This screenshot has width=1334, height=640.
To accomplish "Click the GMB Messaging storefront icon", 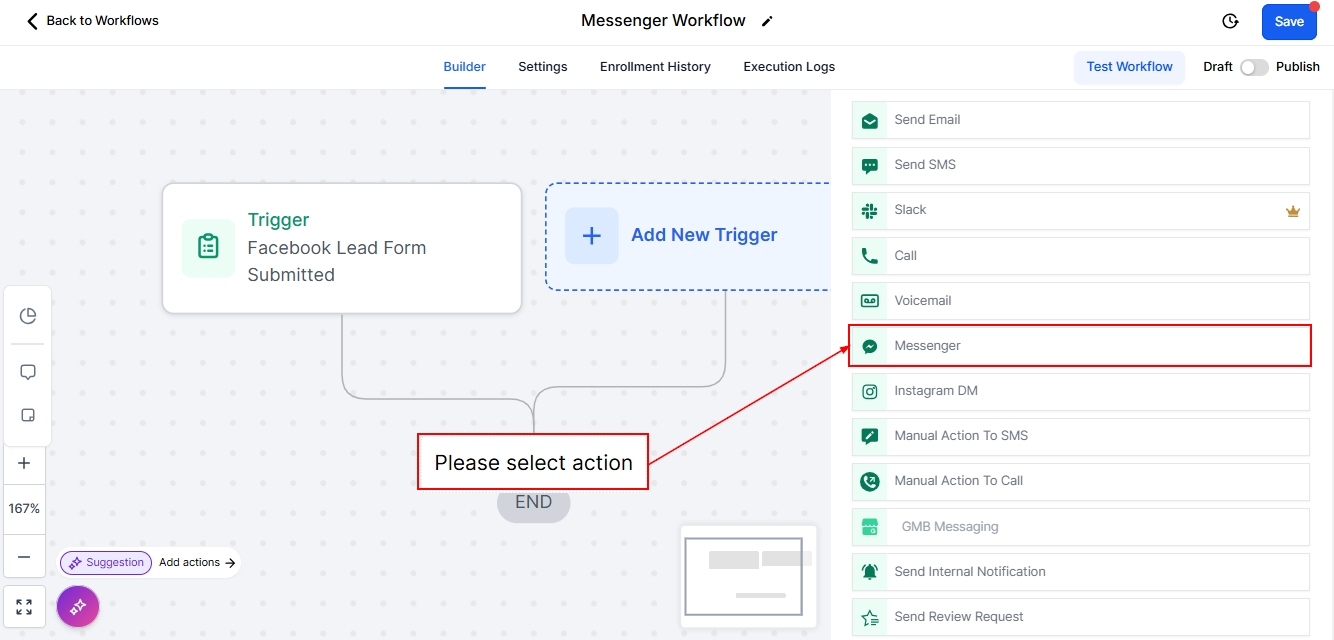I will [x=870, y=527].
